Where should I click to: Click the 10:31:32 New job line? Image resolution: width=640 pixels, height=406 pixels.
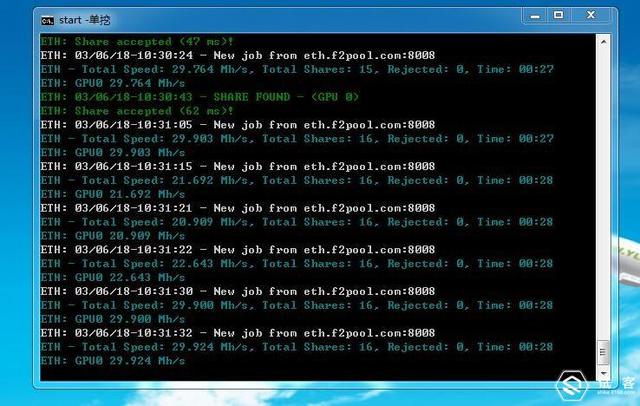238,333
